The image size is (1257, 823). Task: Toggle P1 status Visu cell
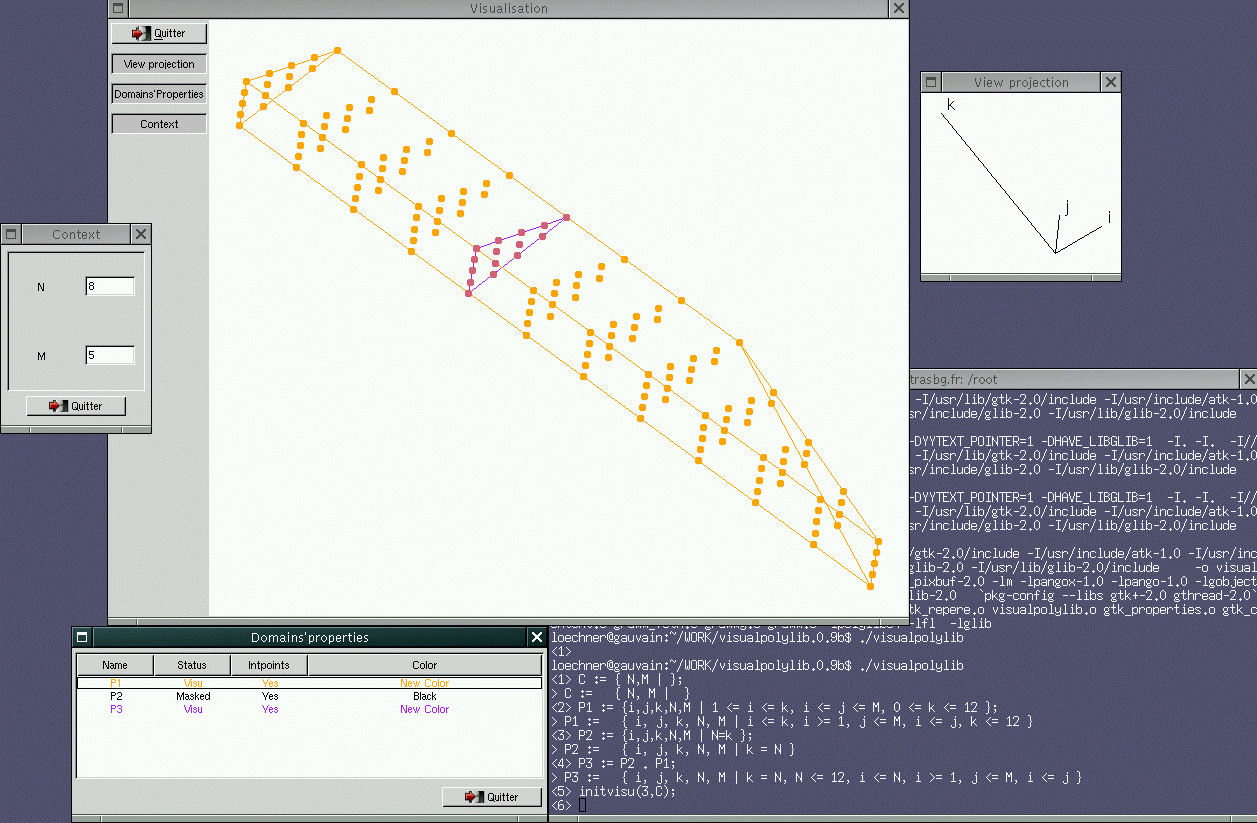pos(193,683)
